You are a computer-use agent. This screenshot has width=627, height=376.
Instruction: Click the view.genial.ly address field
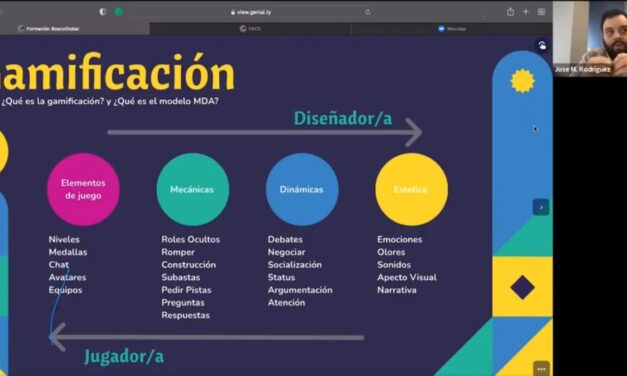coord(251,12)
